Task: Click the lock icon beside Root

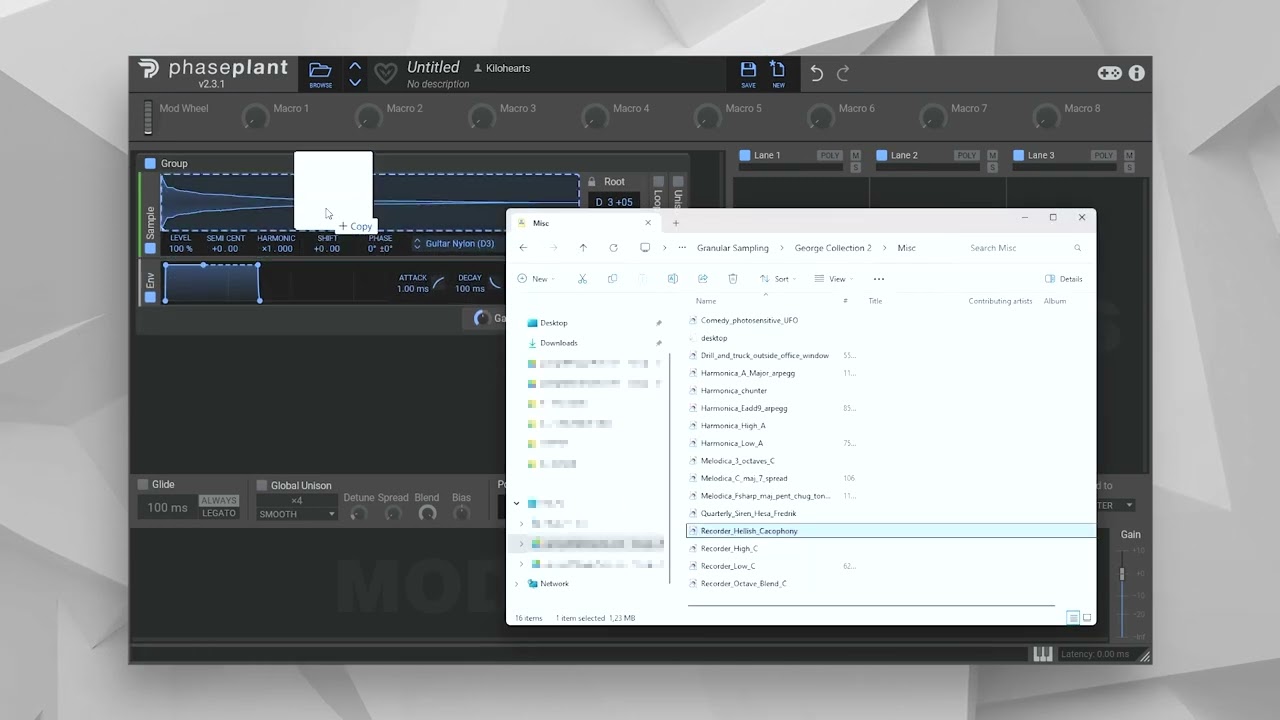Action: (x=592, y=182)
